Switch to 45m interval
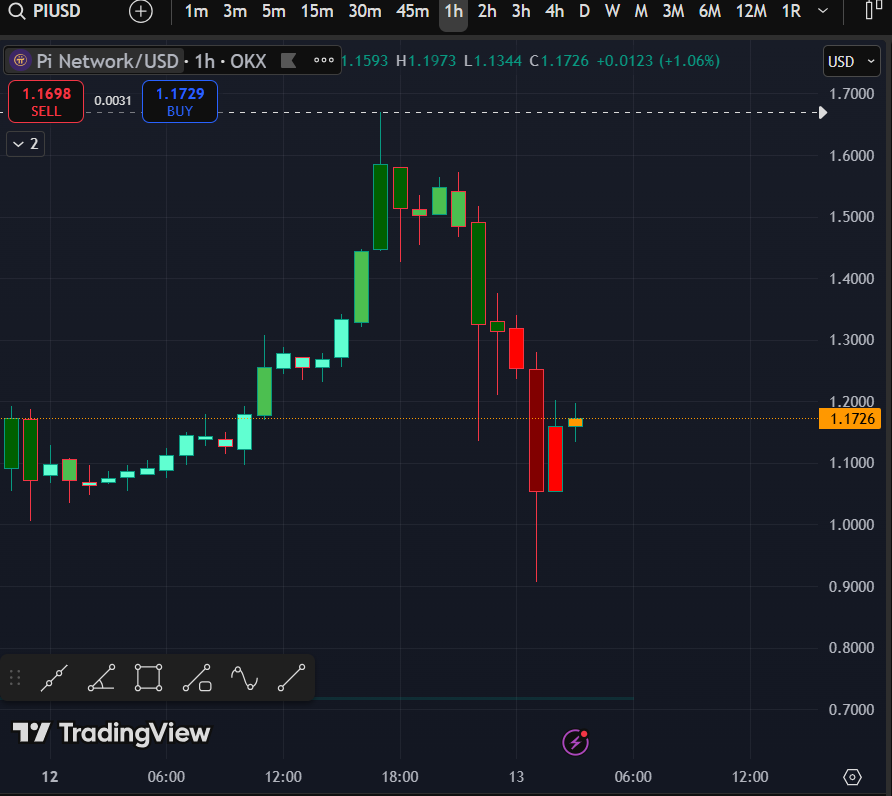This screenshot has height=796, width=892. (412, 11)
